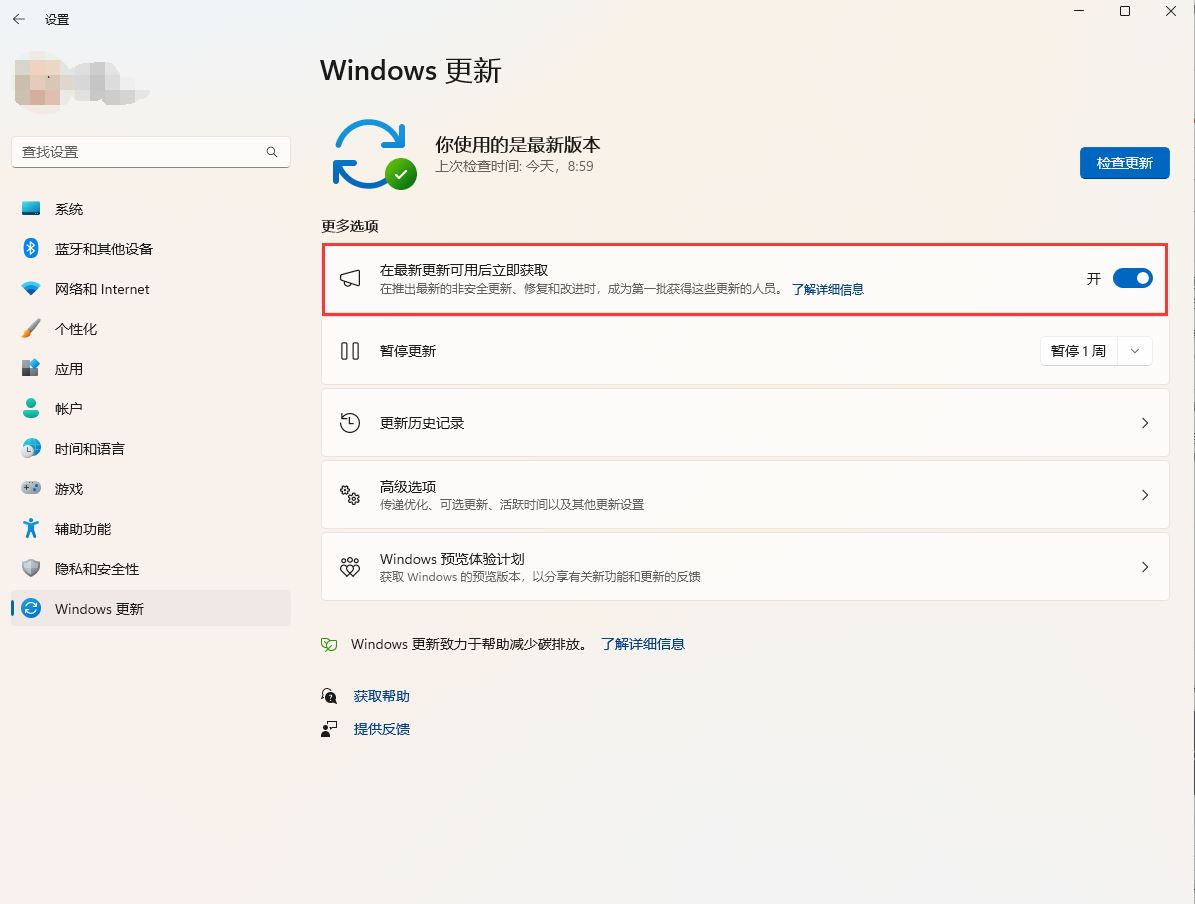Click the Bluetooth and other devices icon
This screenshot has width=1195, height=904.
click(x=31, y=248)
